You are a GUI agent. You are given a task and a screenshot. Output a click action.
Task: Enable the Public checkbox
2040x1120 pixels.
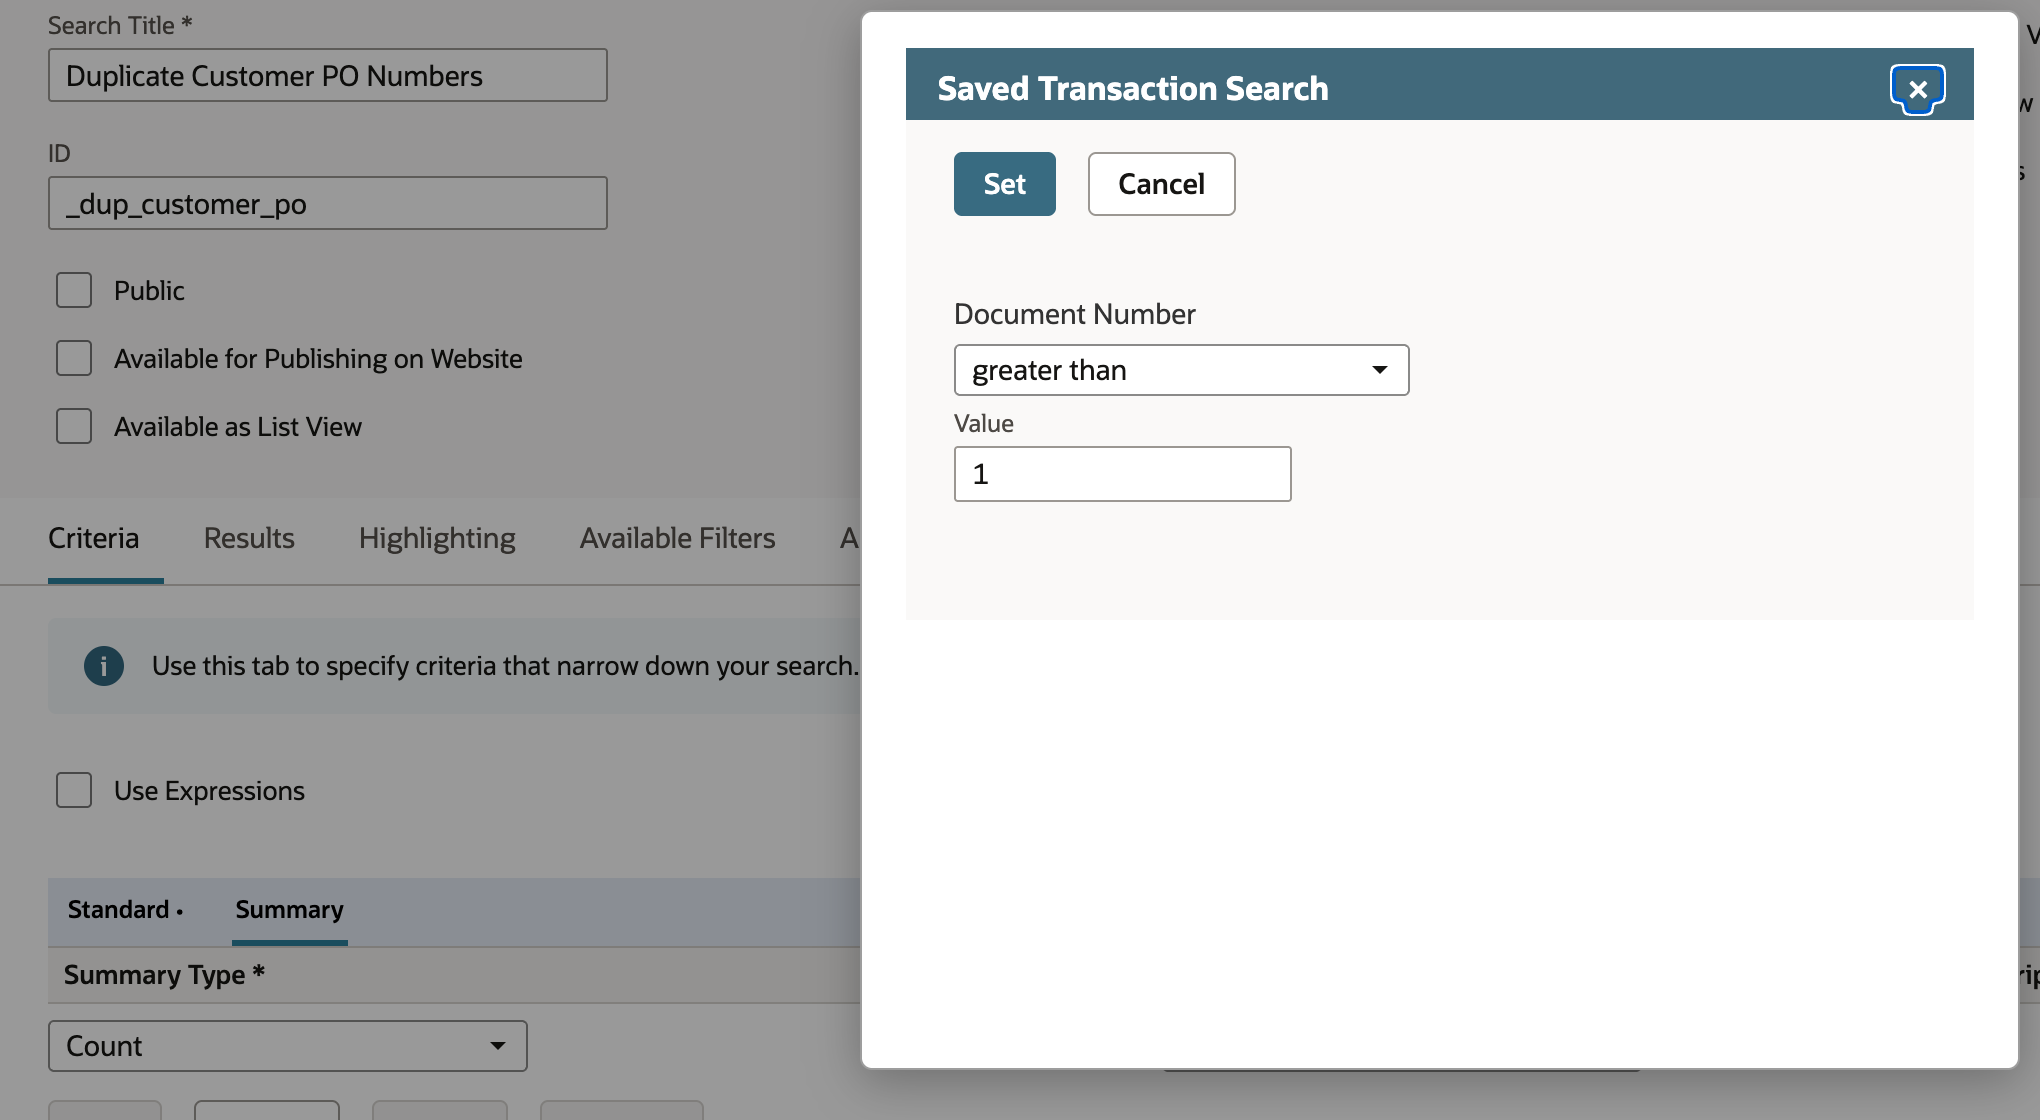[74, 291]
